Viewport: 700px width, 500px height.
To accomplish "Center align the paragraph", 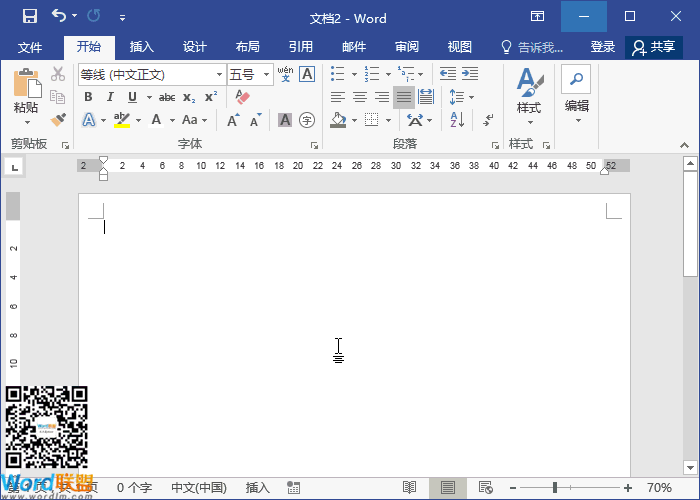I will point(359,97).
